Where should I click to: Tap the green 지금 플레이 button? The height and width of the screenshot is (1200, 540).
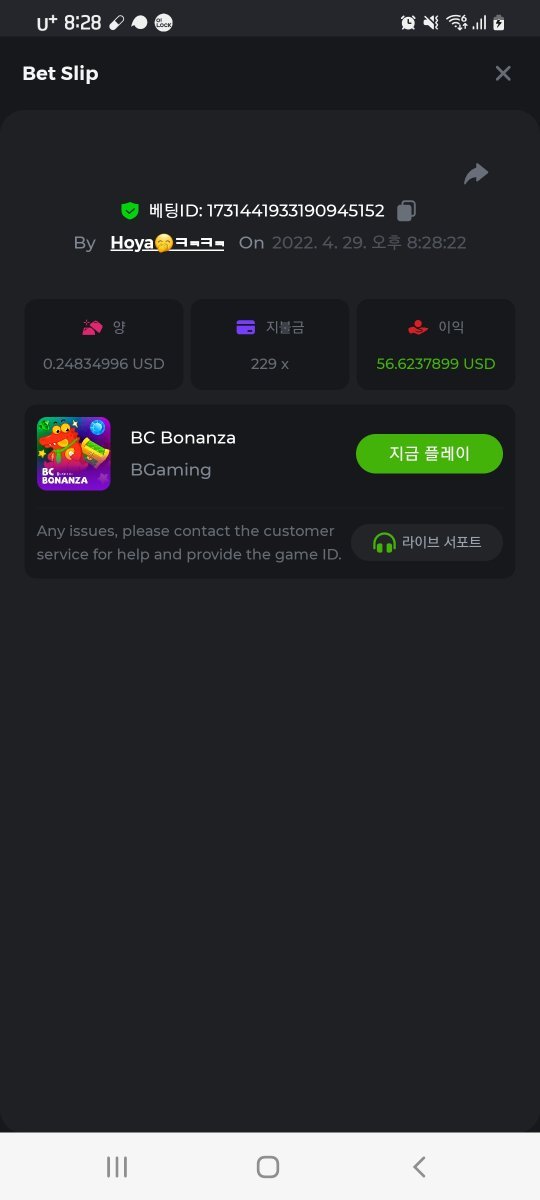coord(429,453)
